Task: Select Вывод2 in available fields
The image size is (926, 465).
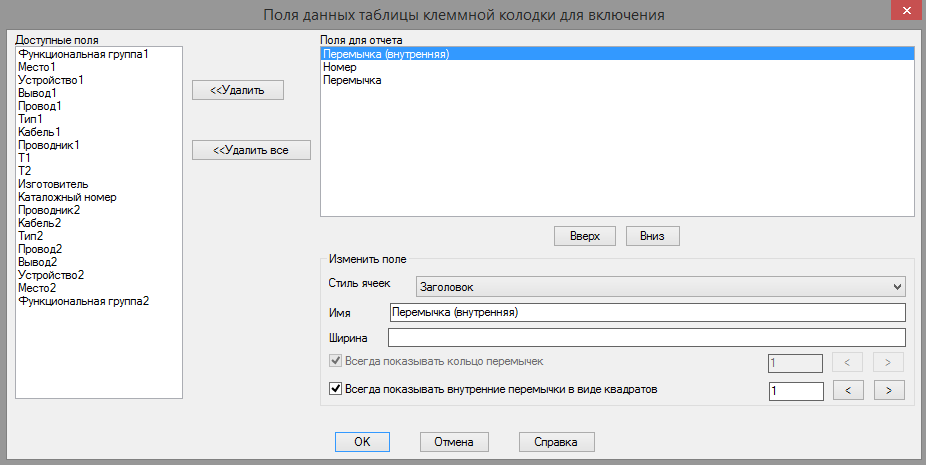Action: pyautogui.click(x=99, y=262)
